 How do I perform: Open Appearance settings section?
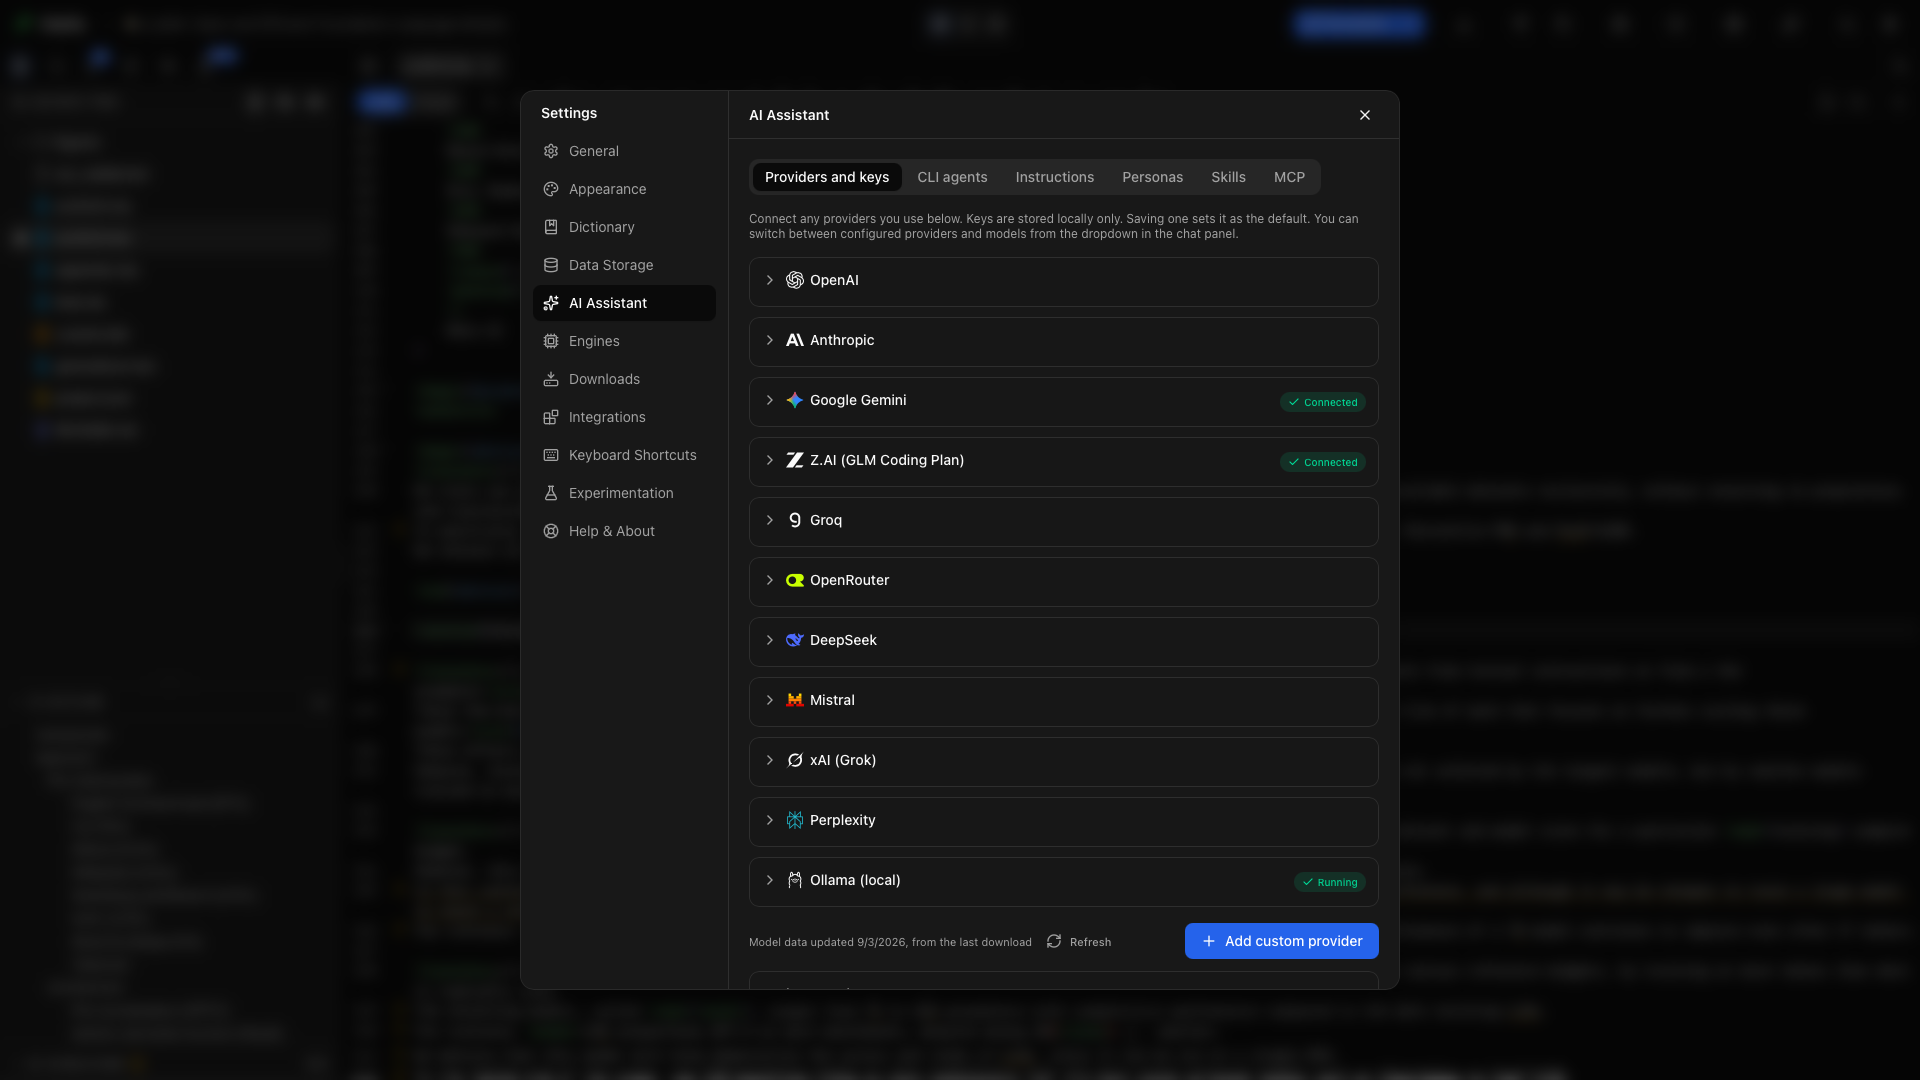tap(624, 189)
